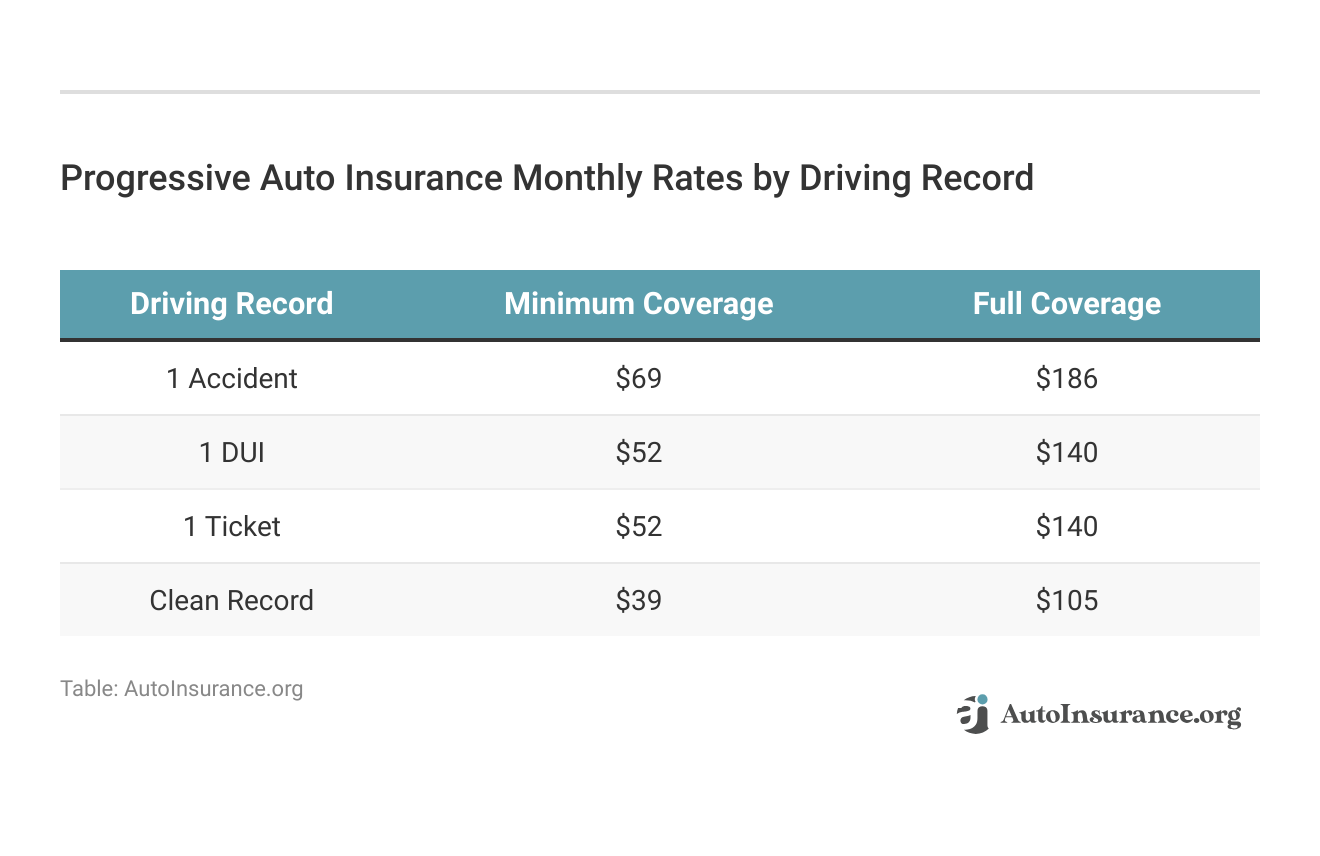Click the gray divider line above the title

[x=660, y=92]
